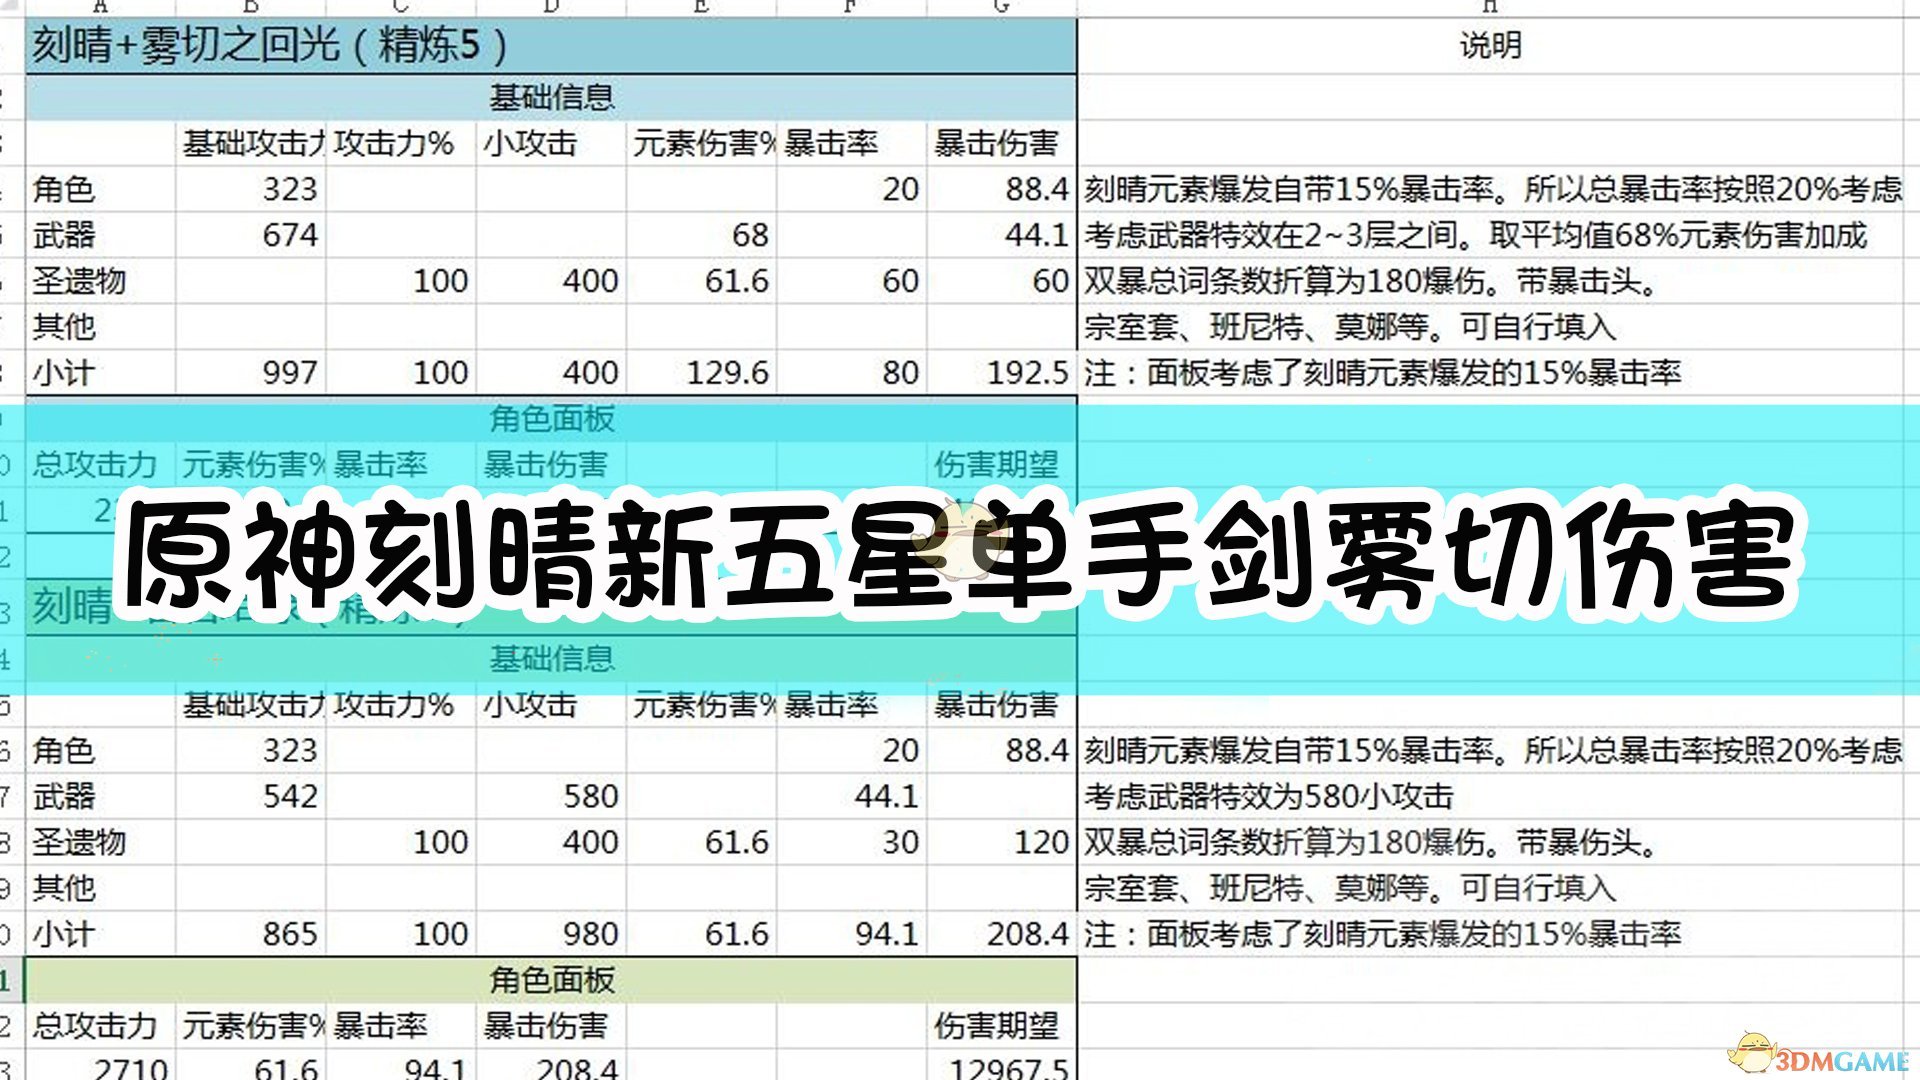Viewport: 1920px width, 1080px height.
Task: Select the 192.5 crit damage subtotal cell
Action: (1026, 373)
